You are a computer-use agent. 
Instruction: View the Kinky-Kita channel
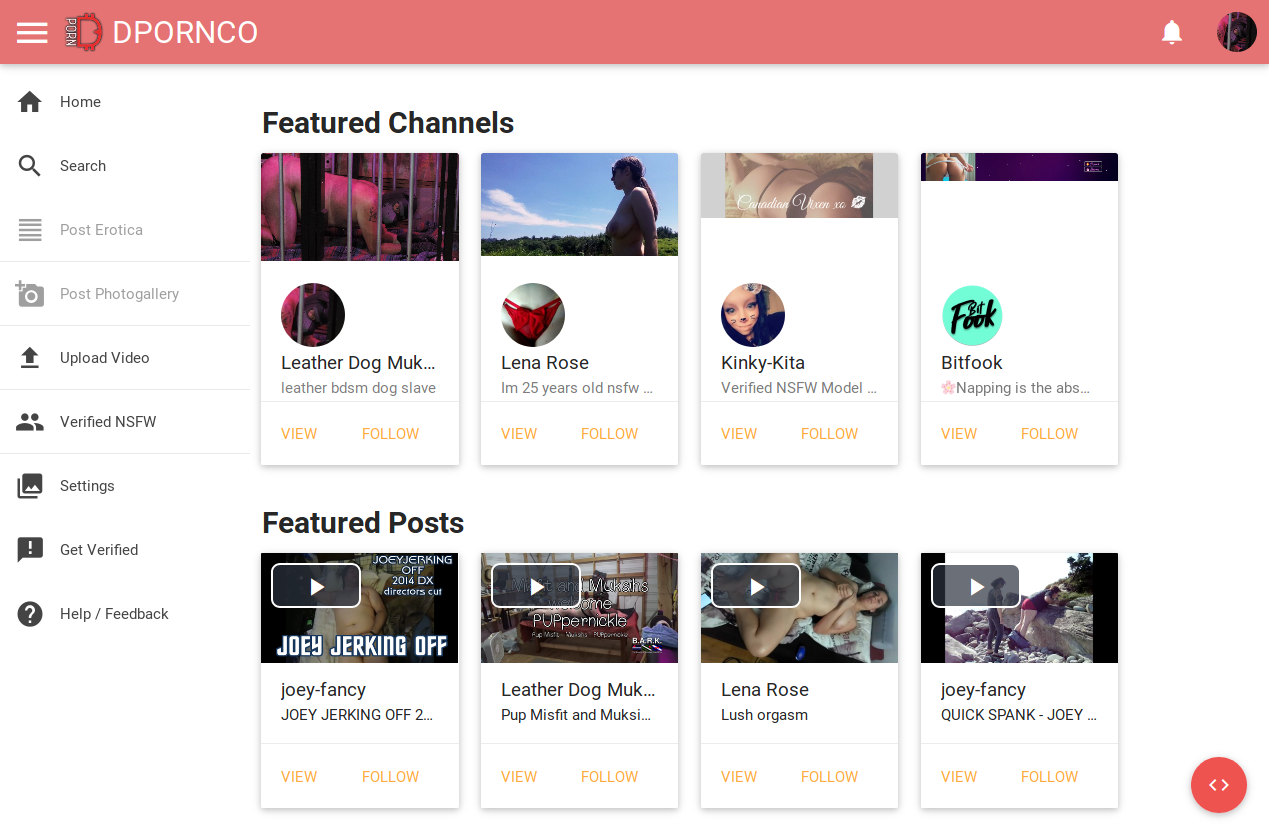pyautogui.click(x=739, y=434)
